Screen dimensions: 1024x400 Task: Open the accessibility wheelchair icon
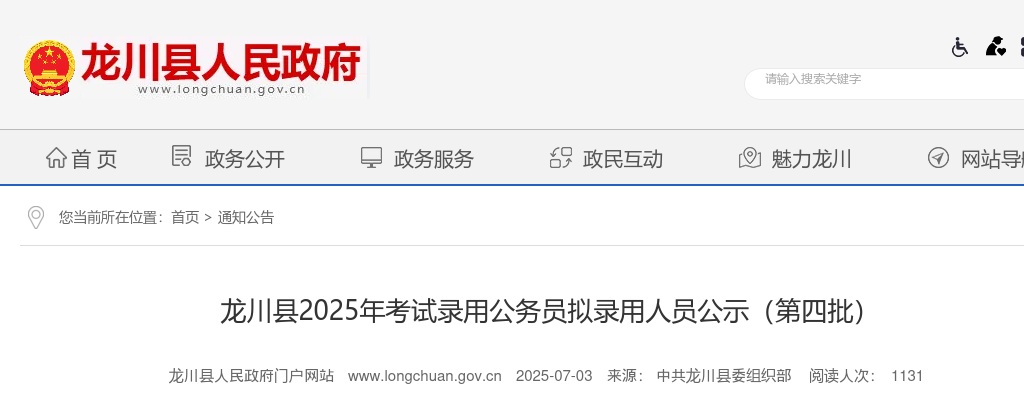[959, 47]
